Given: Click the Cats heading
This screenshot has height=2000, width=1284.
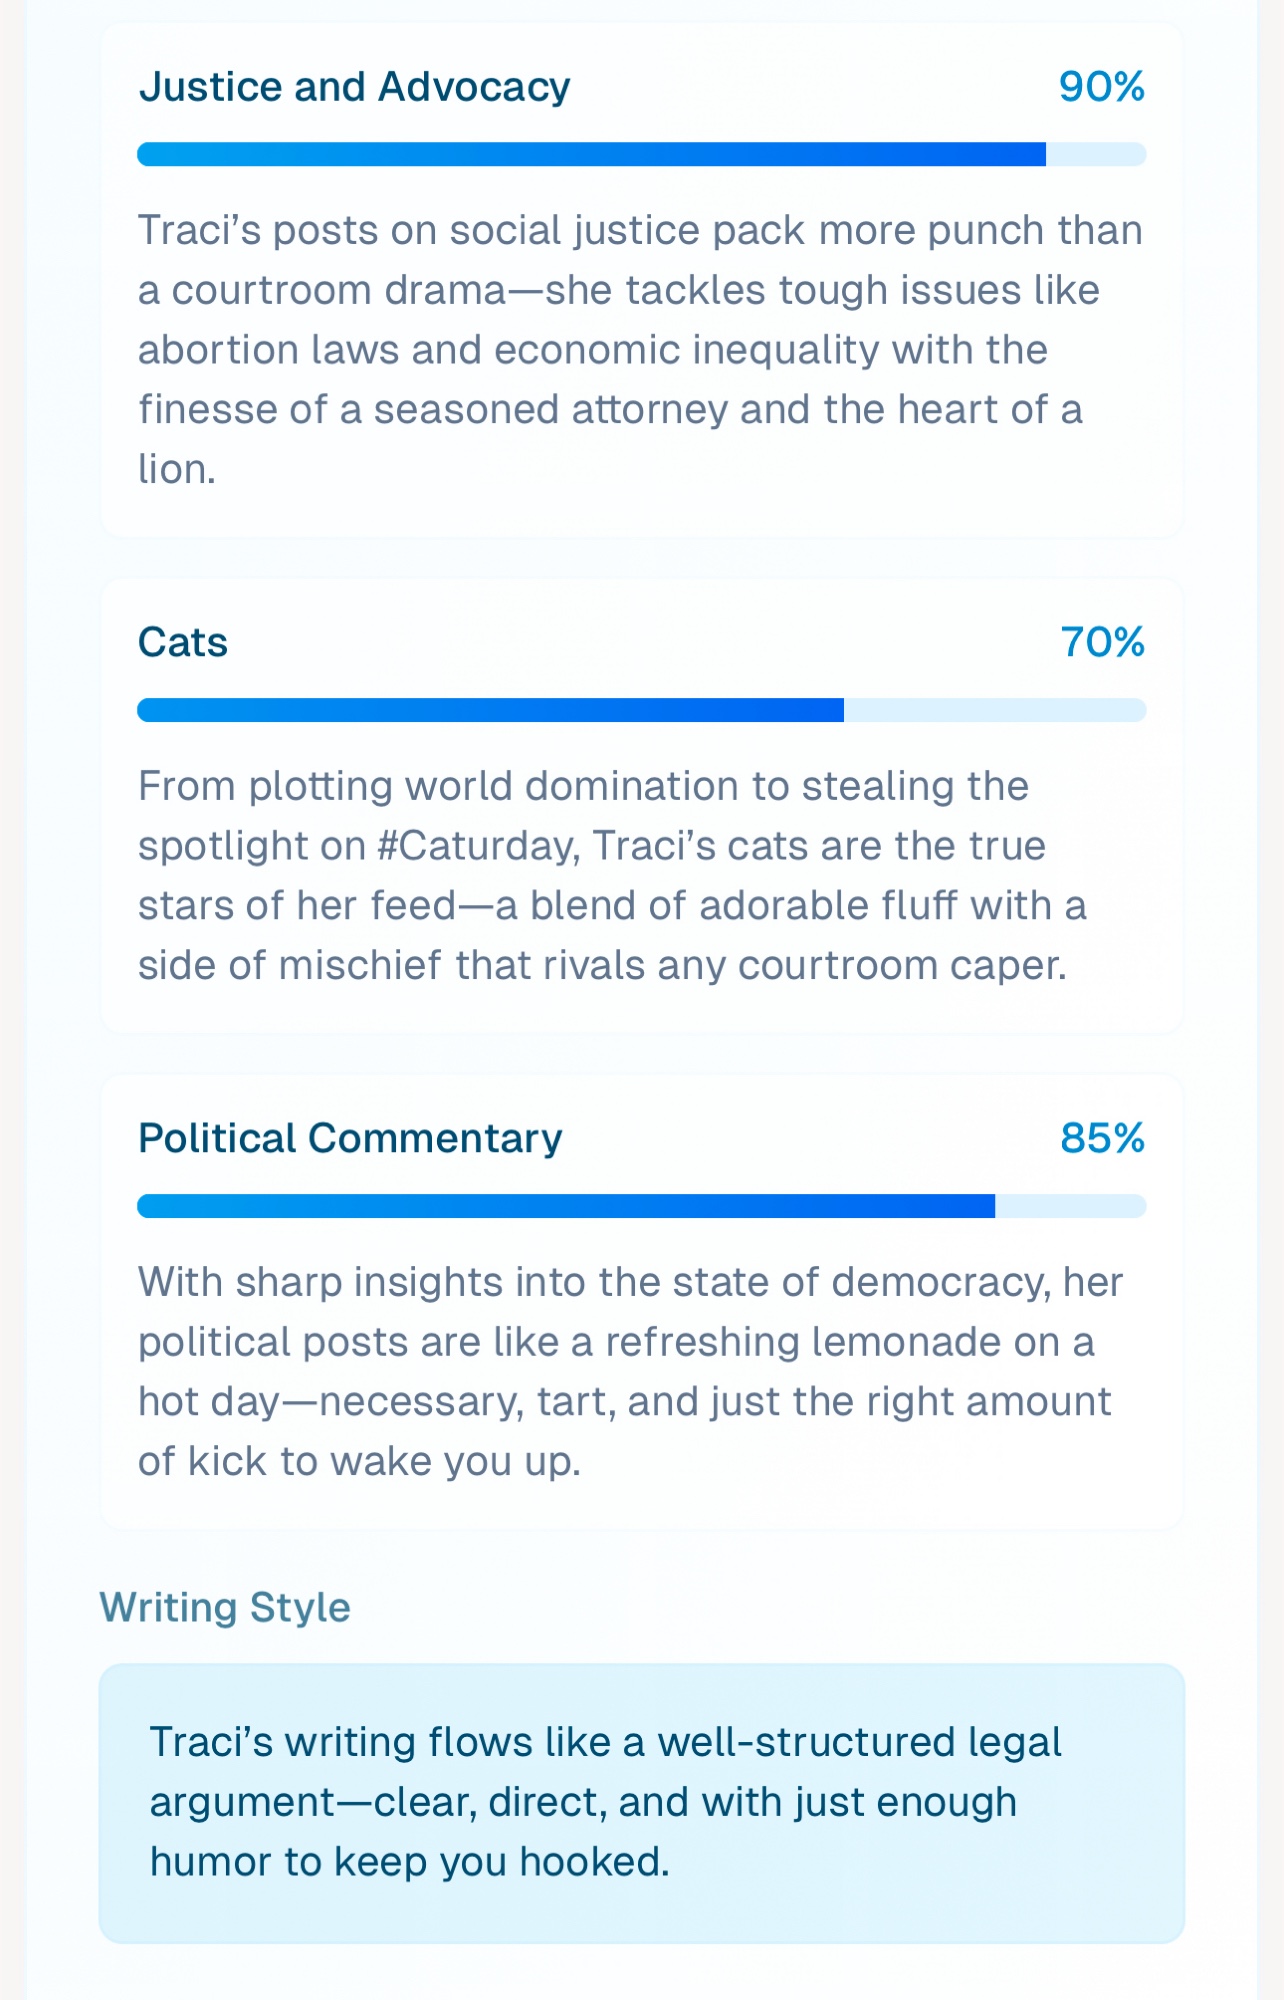Looking at the screenshot, I should pos(183,642).
